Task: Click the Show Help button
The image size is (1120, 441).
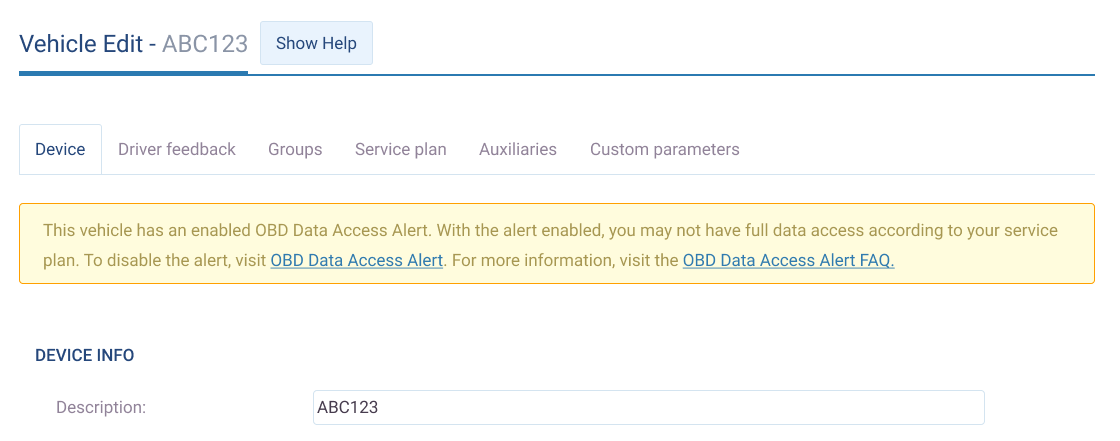Action: point(316,44)
